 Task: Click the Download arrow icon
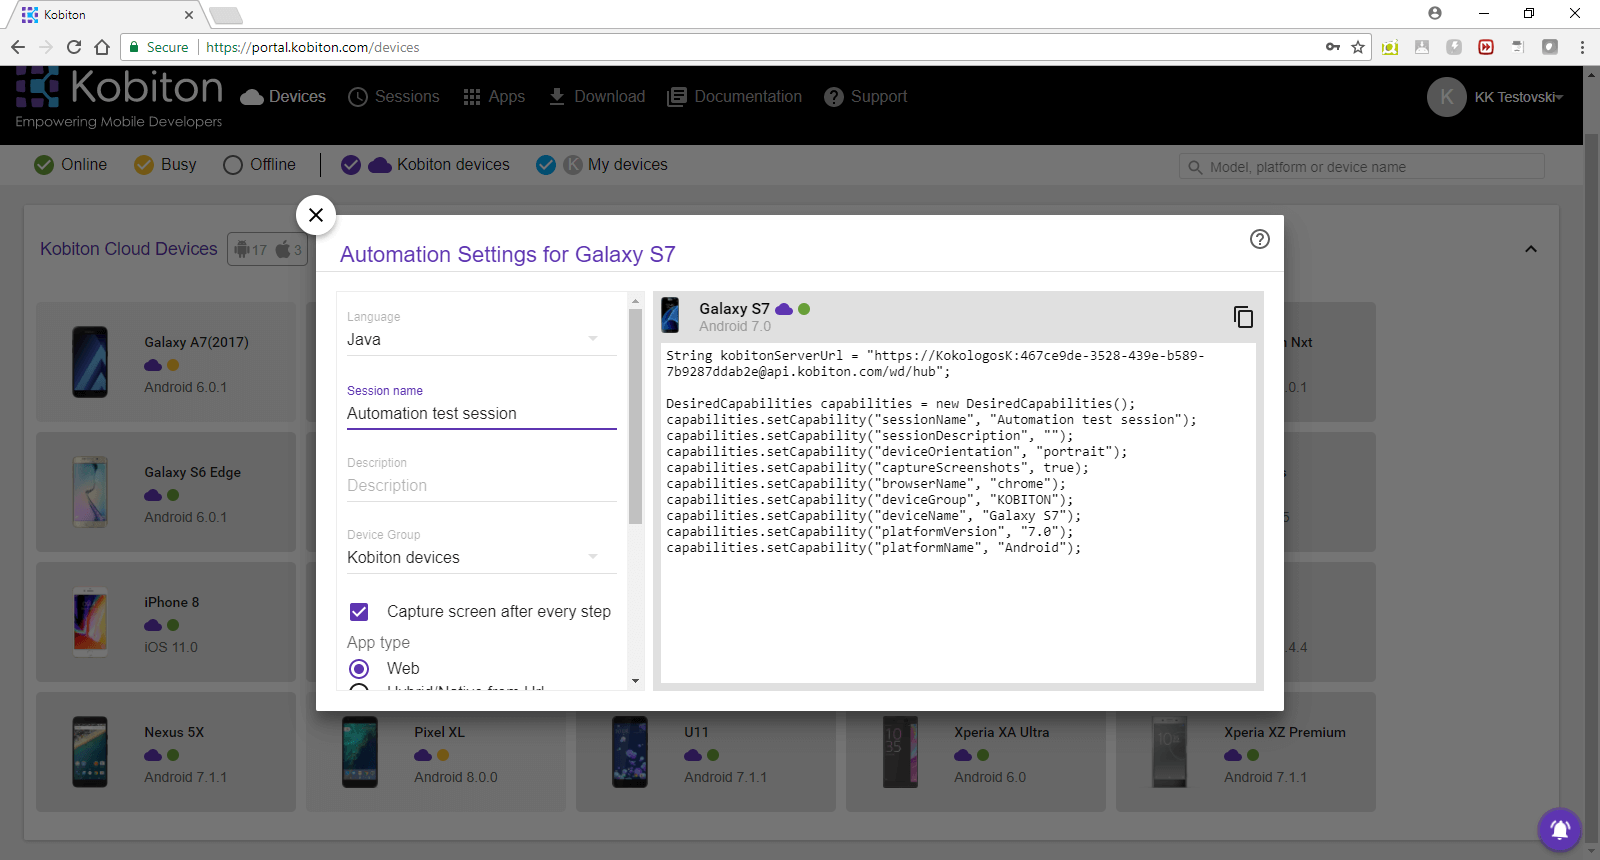(x=557, y=96)
